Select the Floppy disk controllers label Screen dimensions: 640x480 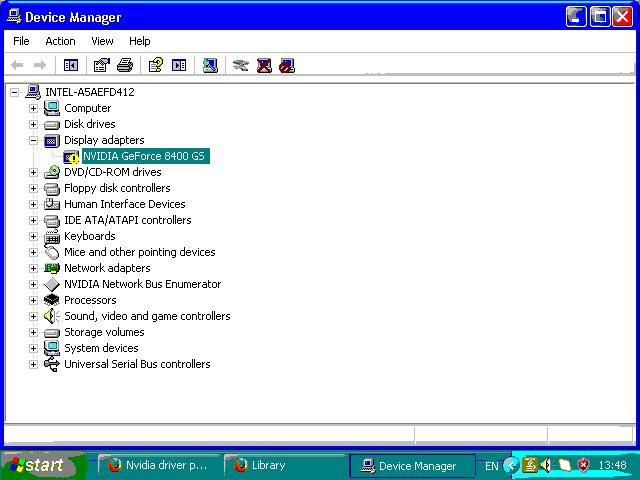(117, 188)
